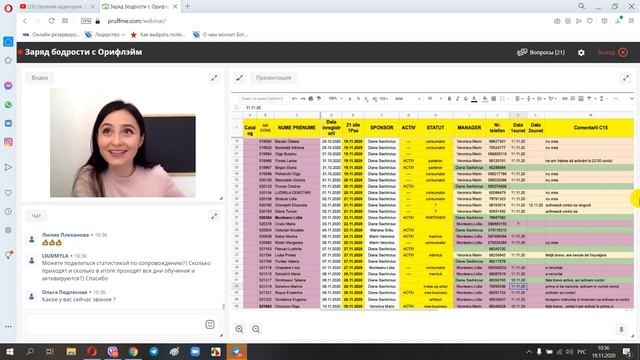Open webinar settings gear icon

[x=581, y=53]
